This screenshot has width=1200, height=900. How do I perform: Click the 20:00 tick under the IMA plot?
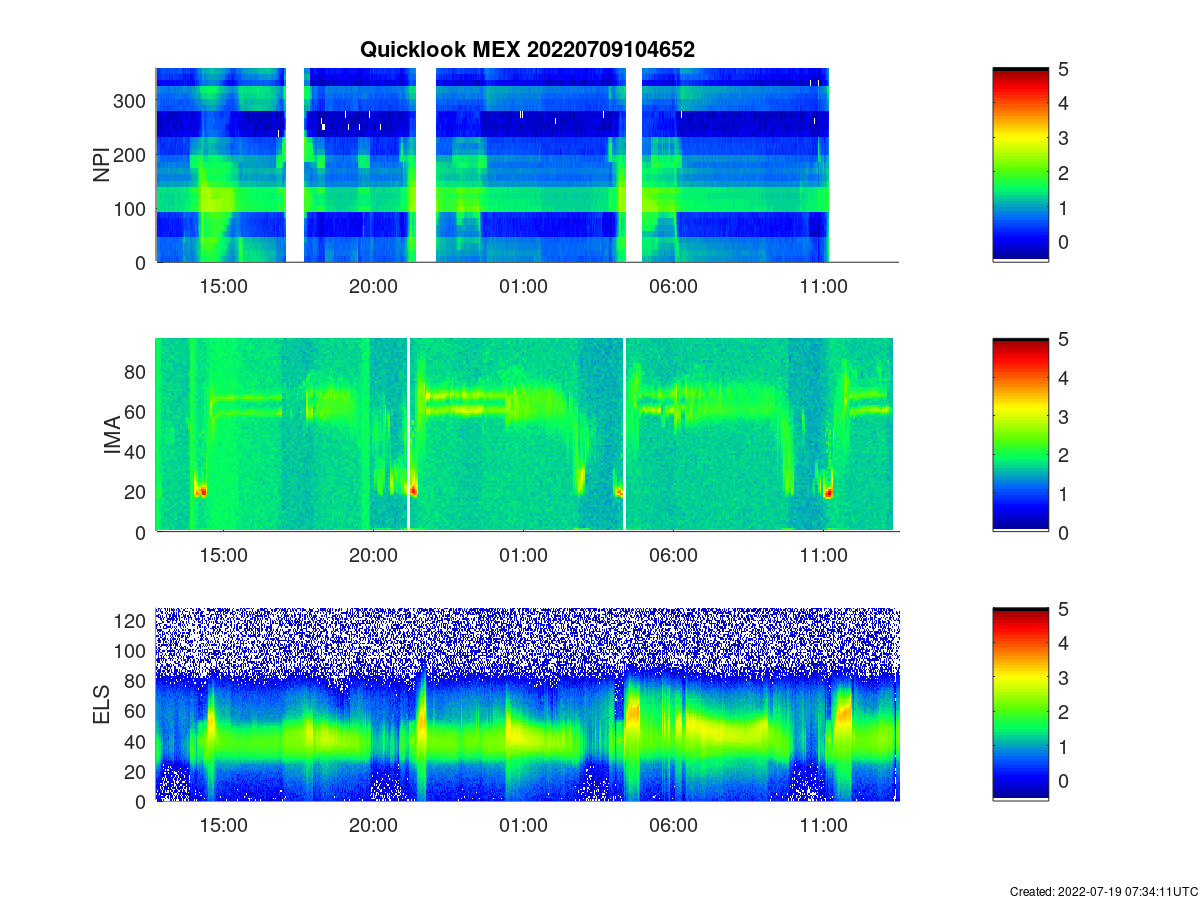[374, 556]
